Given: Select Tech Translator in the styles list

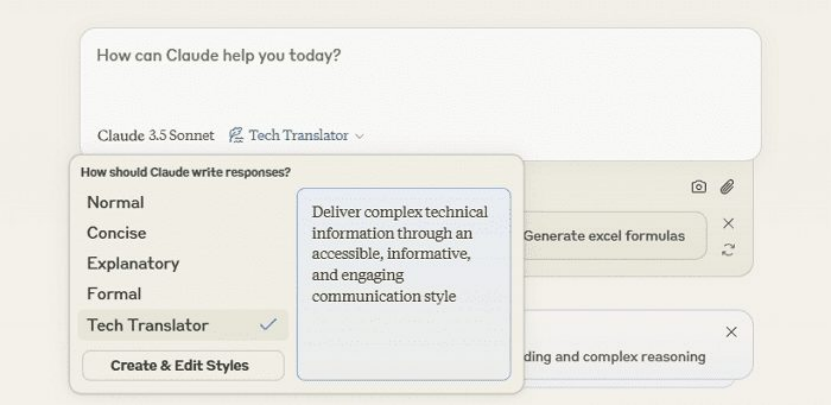Looking at the screenshot, I should coord(148,325).
